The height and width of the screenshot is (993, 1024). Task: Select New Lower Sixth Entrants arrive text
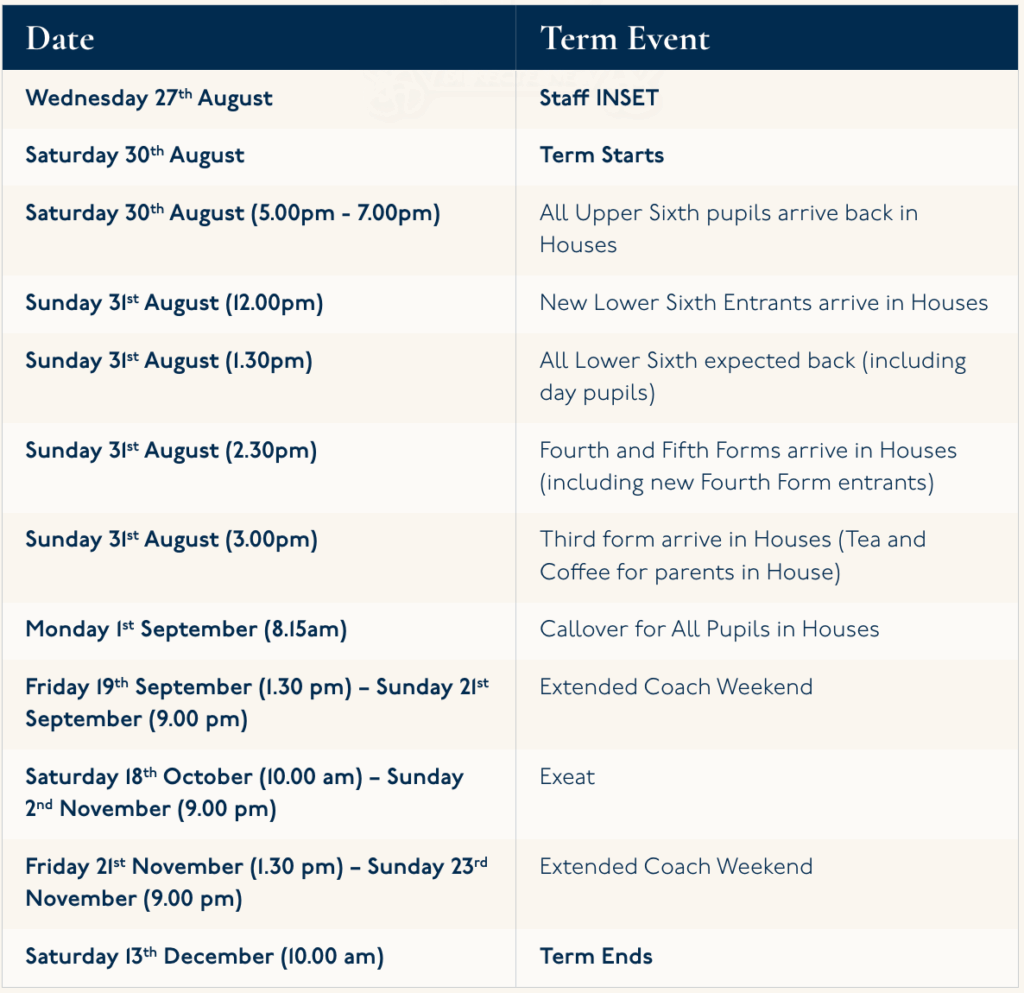point(763,303)
